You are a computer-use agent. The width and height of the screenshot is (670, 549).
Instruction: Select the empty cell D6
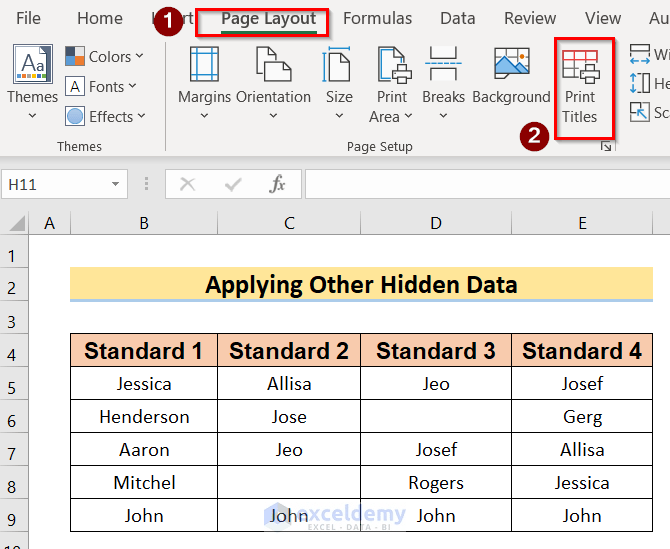point(436,417)
